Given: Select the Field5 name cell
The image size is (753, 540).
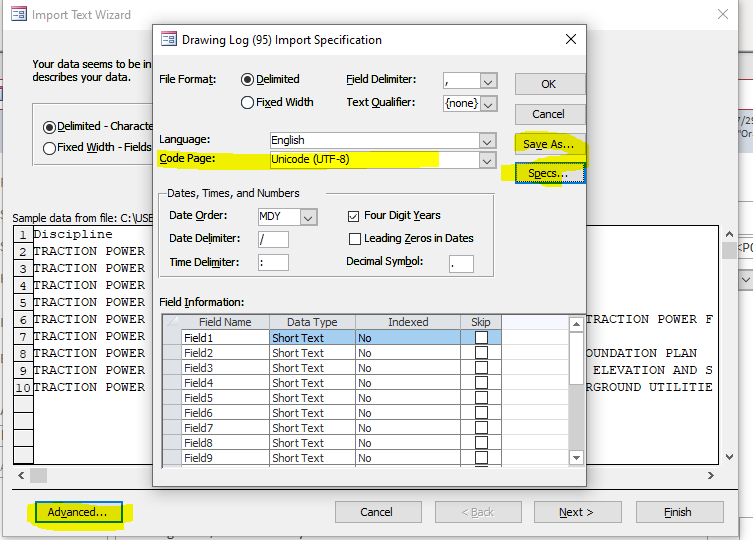Looking at the screenshot, I should [x=225, y=398].
